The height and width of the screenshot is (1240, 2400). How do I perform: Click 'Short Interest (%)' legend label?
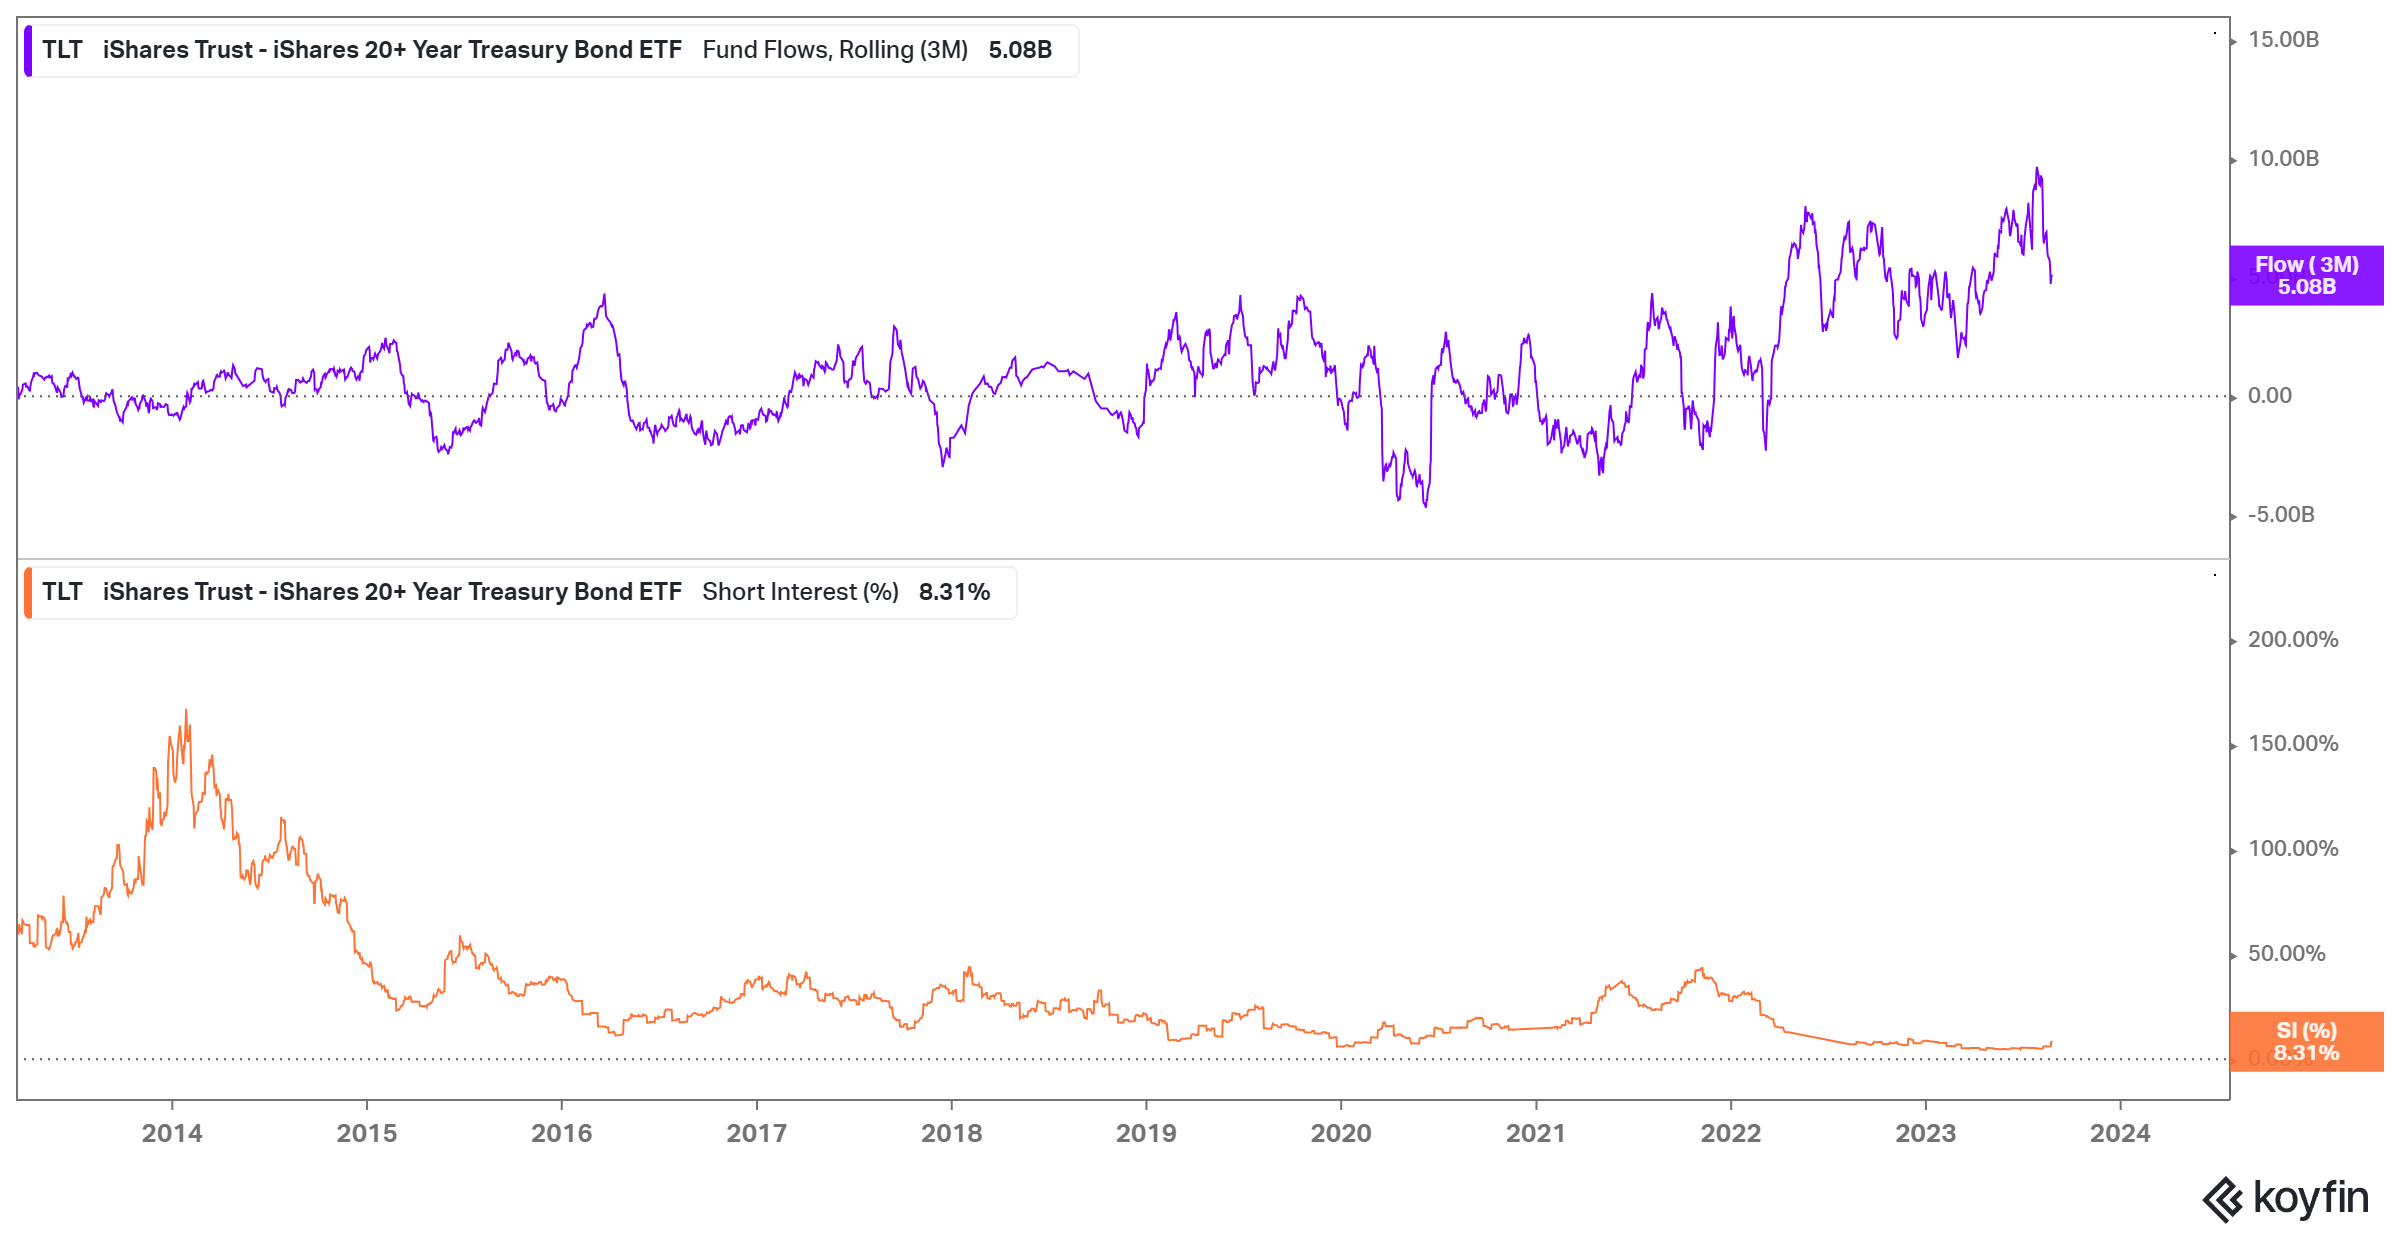[800, 592]
